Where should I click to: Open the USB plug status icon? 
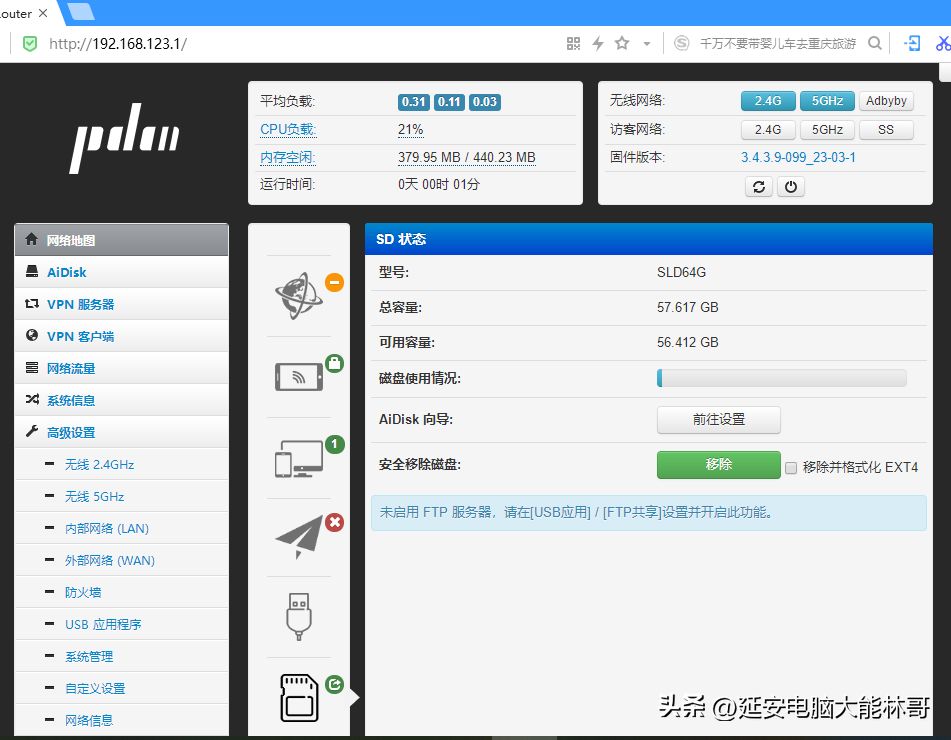coord(298,616)
